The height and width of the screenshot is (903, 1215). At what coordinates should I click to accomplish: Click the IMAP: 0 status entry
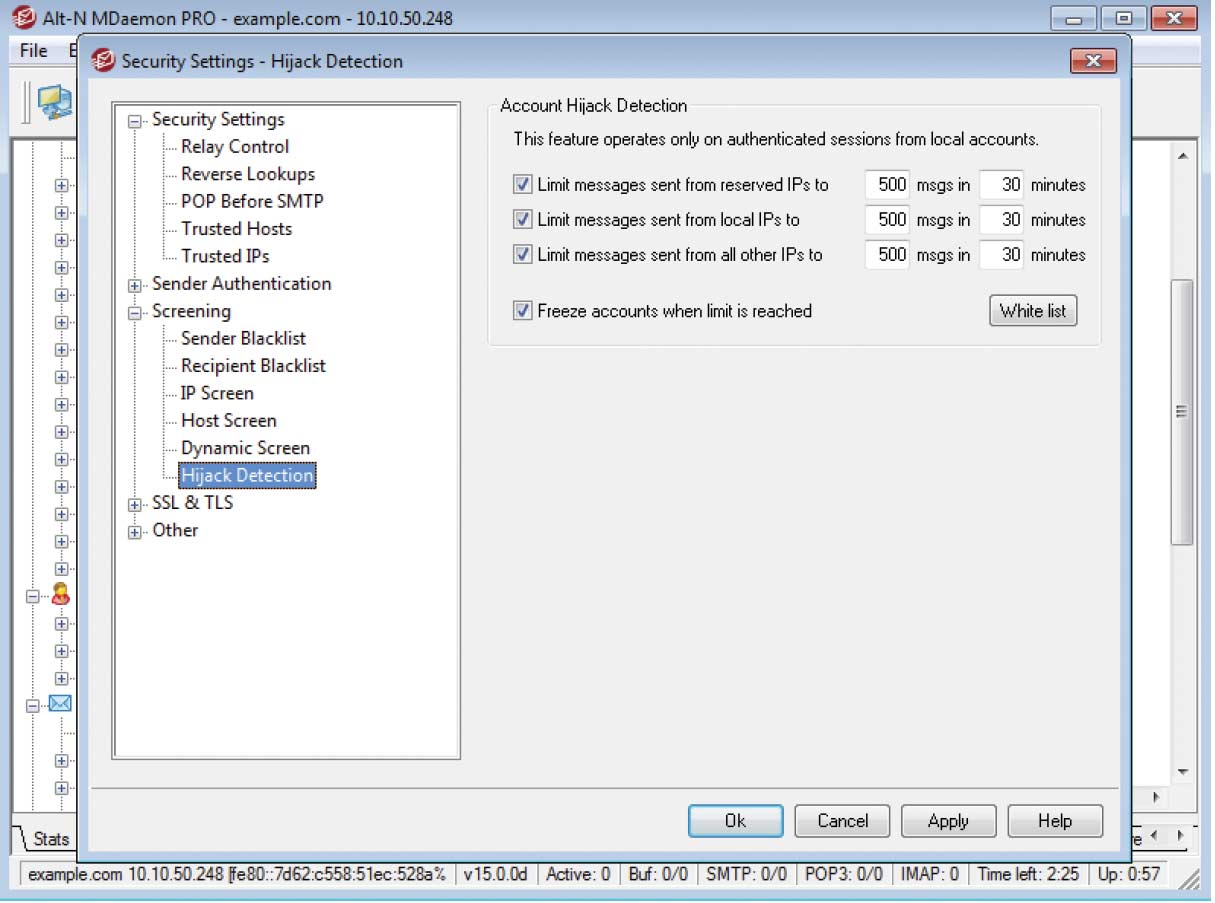tap(929, 874)
